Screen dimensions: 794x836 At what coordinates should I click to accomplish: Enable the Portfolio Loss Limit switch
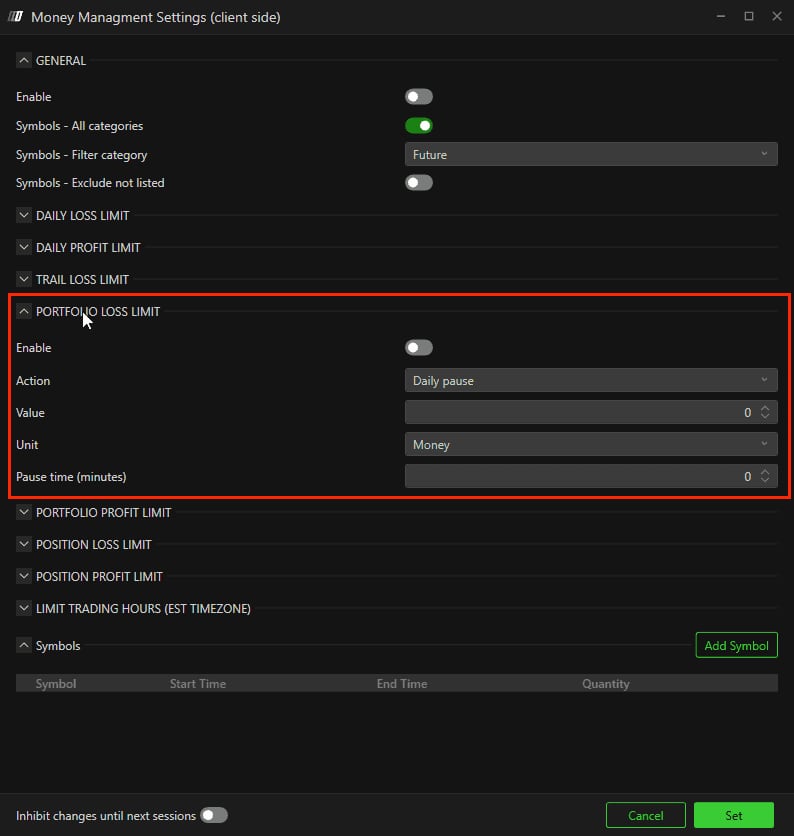click(x=419, y=348)
